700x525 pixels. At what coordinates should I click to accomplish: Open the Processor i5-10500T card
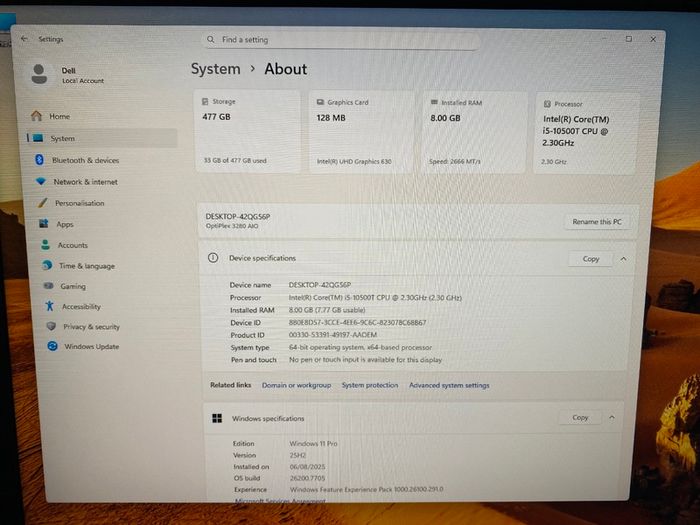point(586,133)
